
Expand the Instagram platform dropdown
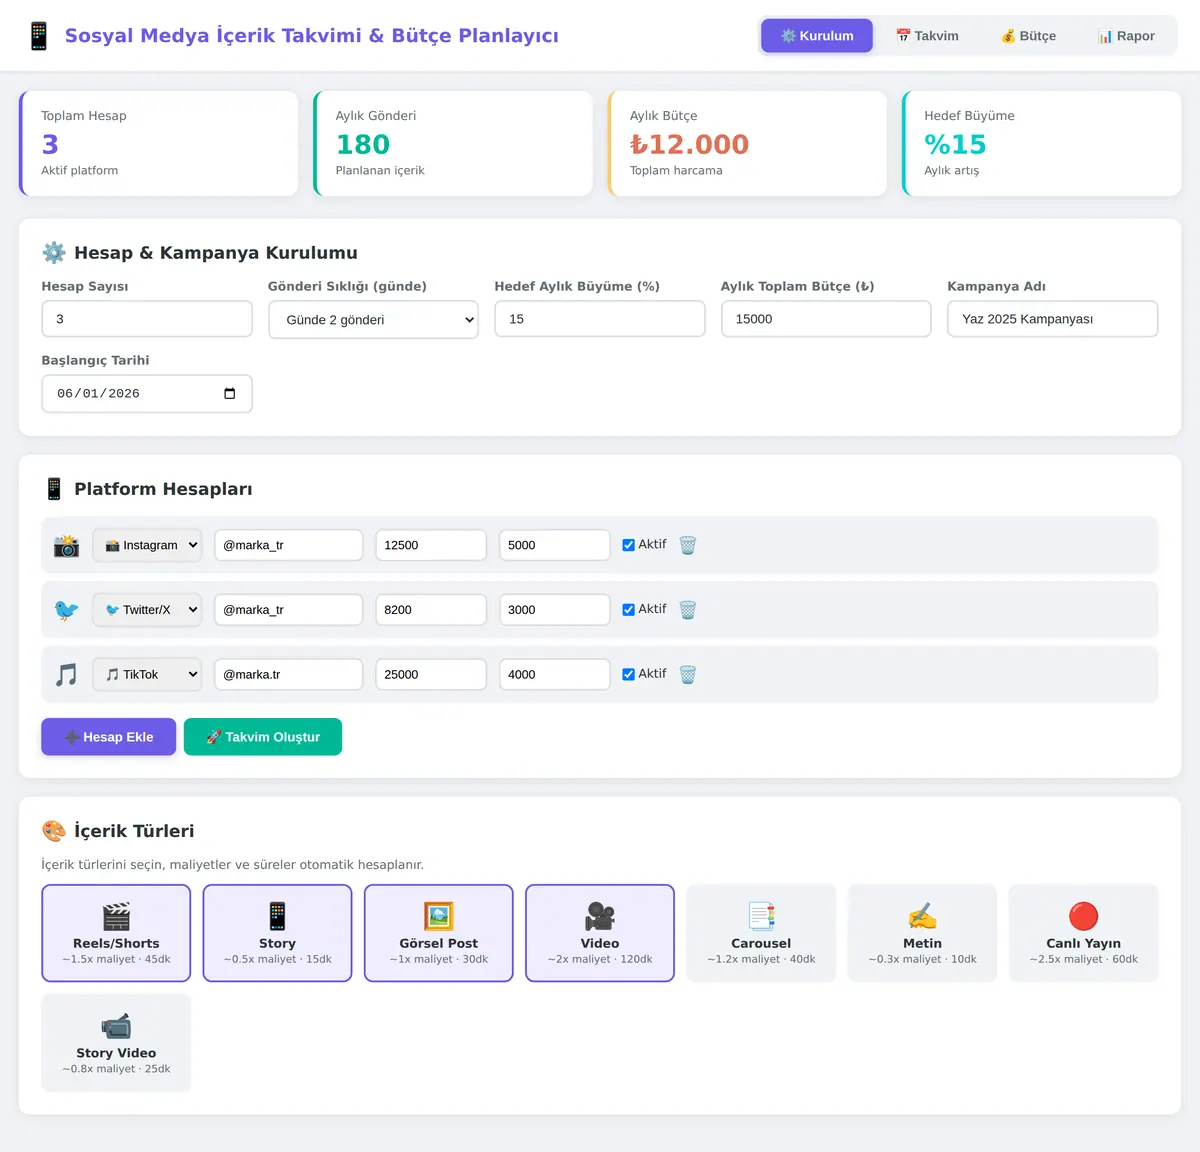pyautogui.click(x=147, y=545)
